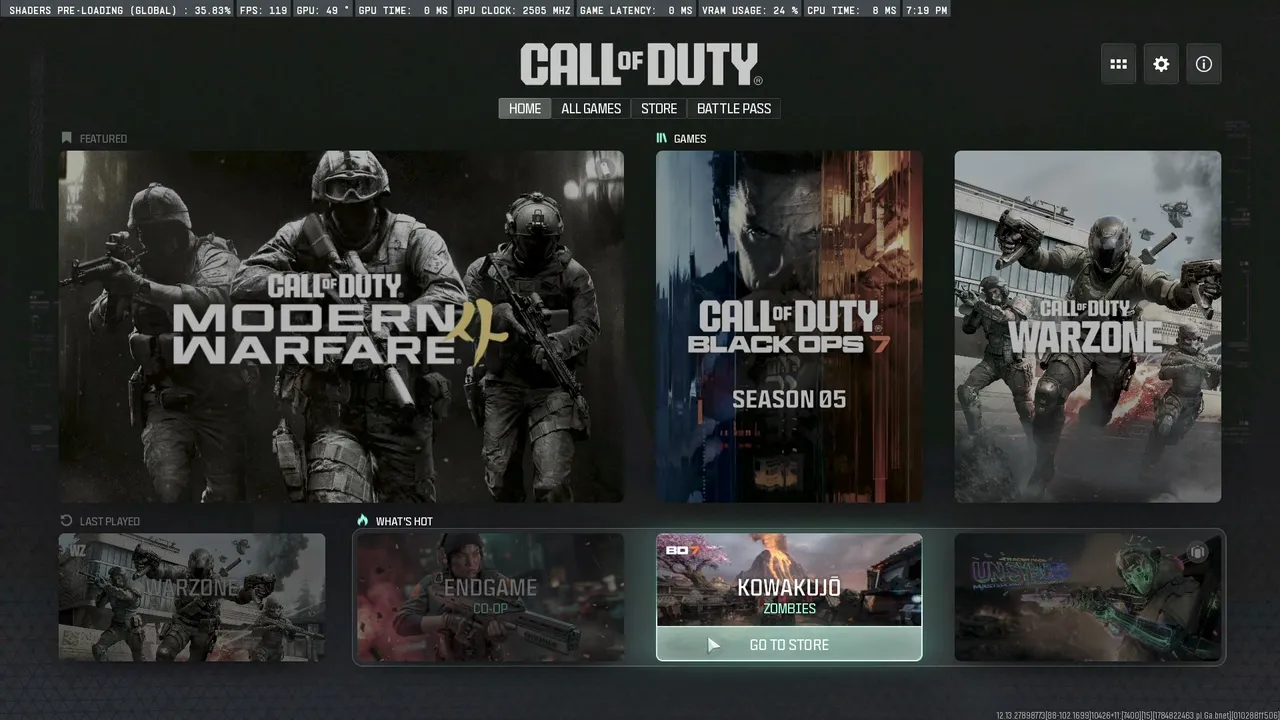The height and width of the screenshot is (720, 1280).
Task: Open the settings gear
Action: [x=1161, y=64]
